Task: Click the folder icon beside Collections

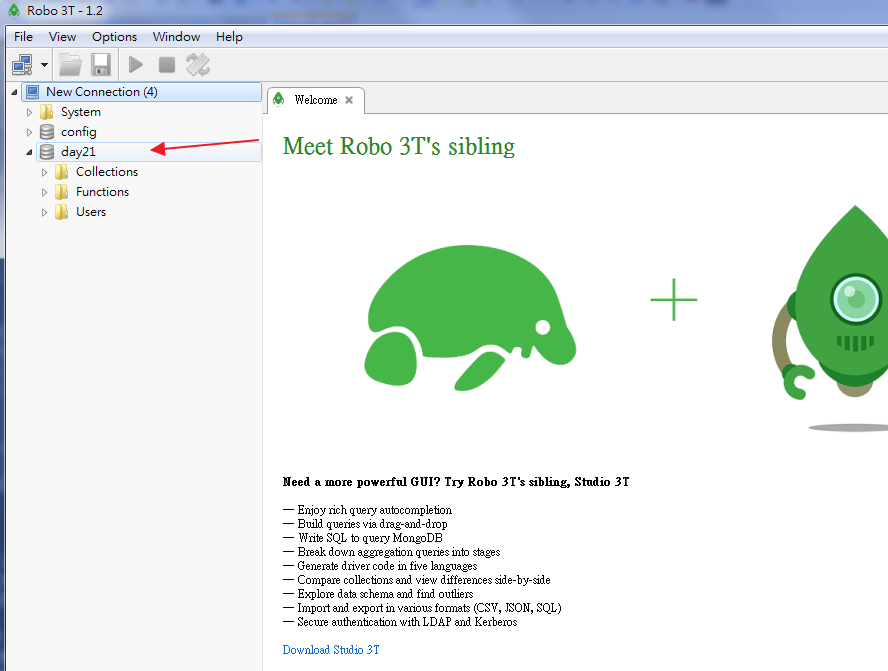Action: coord(62,172)
